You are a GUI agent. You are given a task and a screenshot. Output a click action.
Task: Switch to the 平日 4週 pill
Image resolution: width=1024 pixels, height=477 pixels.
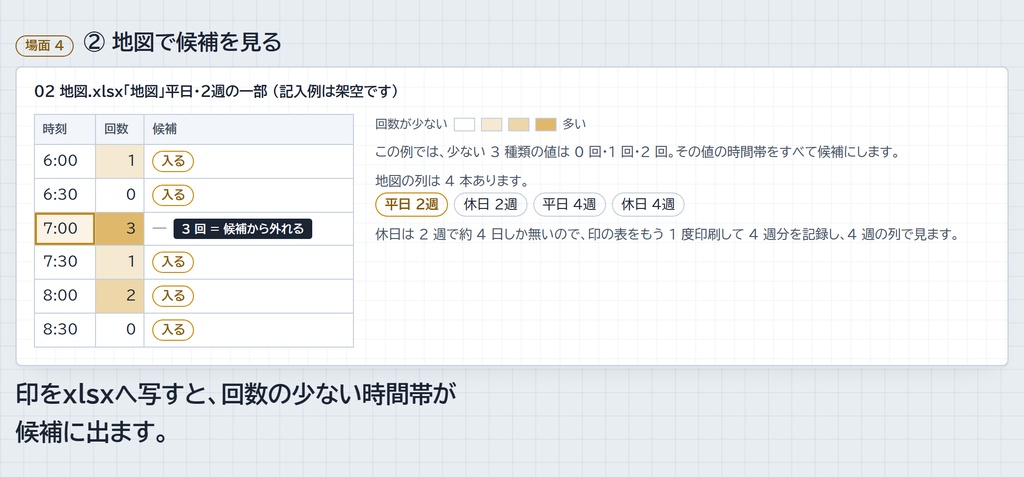[x=569, y=205]
